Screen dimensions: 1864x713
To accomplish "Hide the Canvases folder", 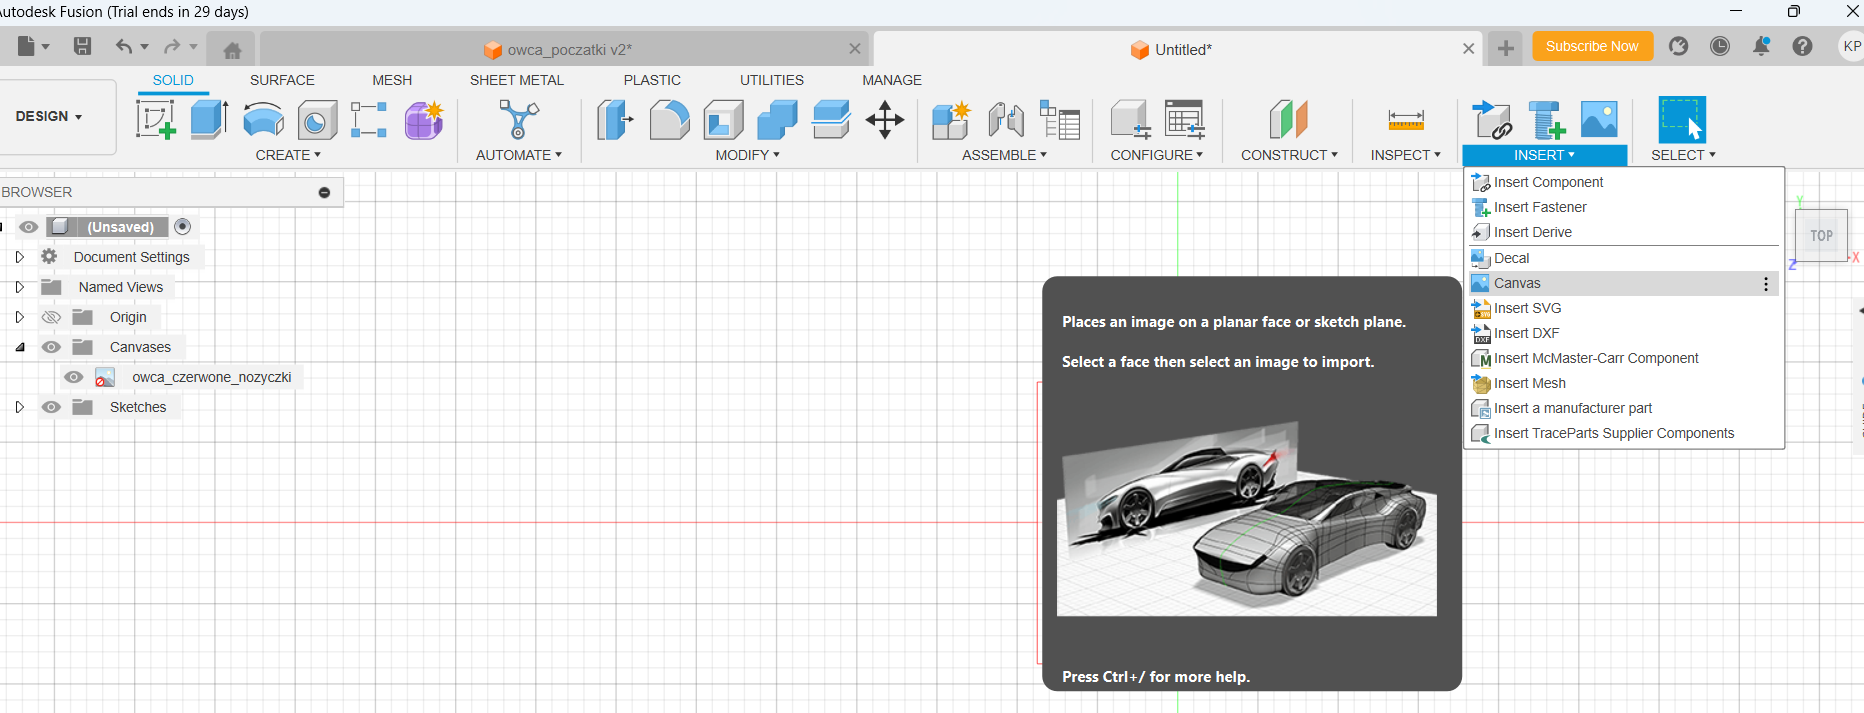I will click(x=51, y=347).
